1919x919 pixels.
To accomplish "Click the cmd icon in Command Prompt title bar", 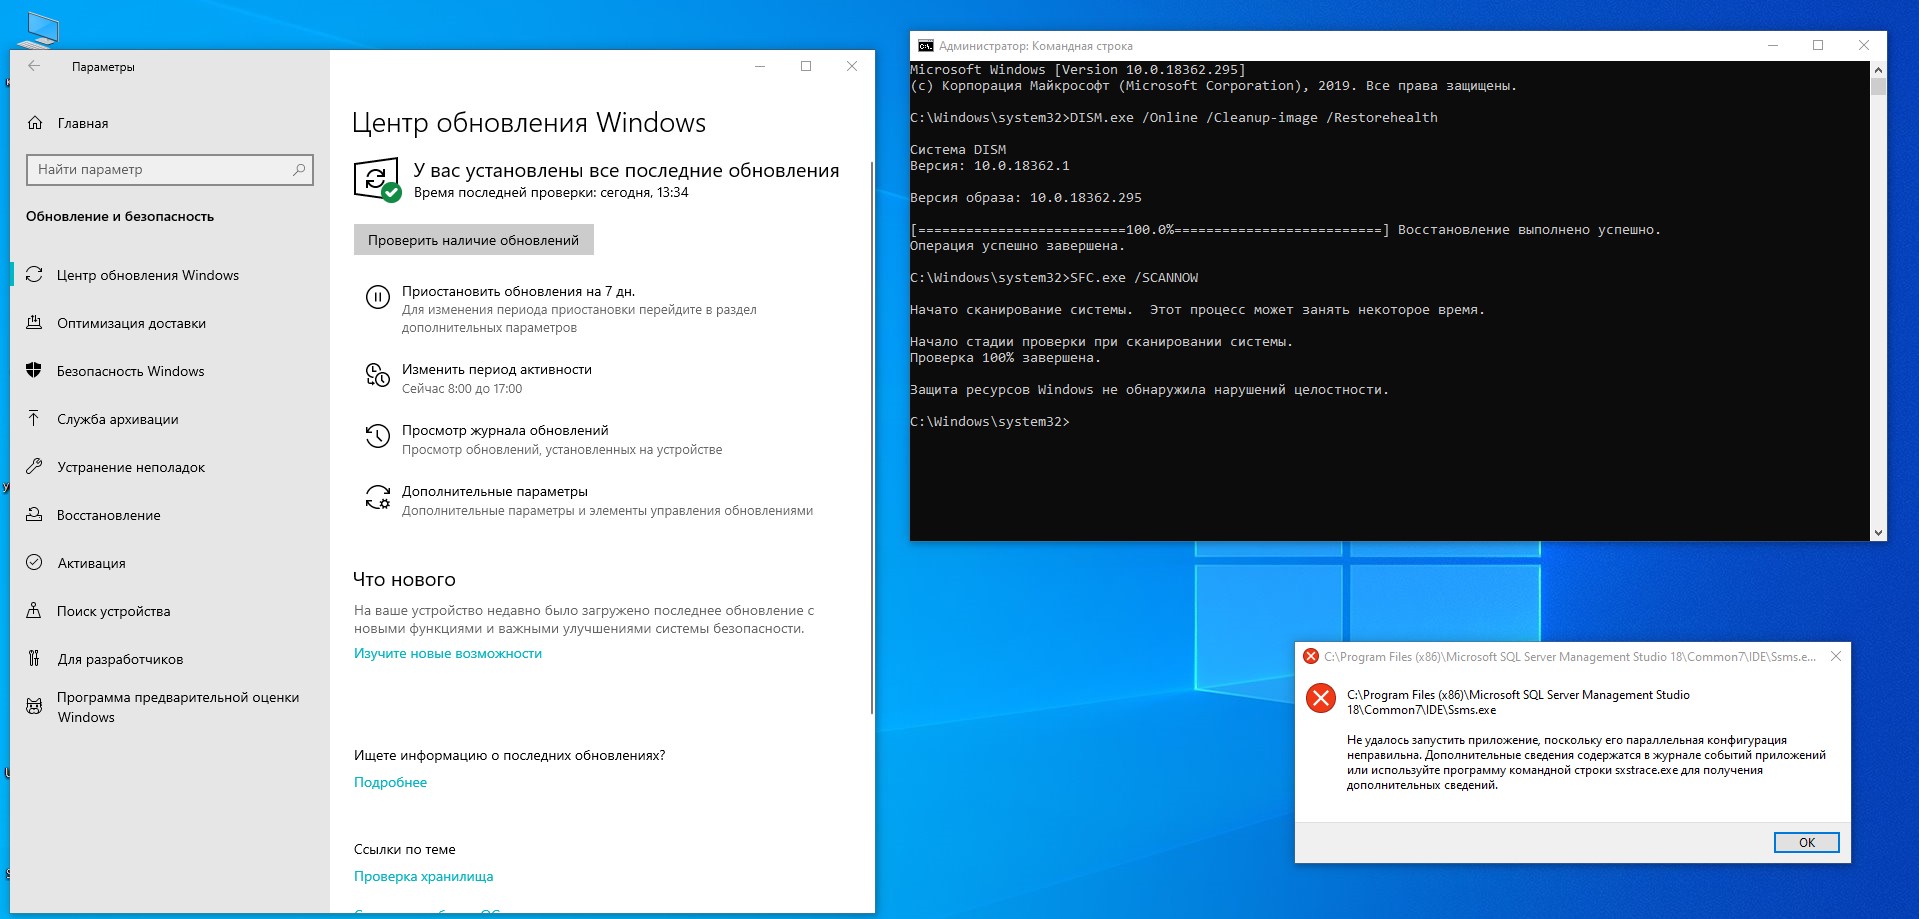I will [x=926, y=46].
